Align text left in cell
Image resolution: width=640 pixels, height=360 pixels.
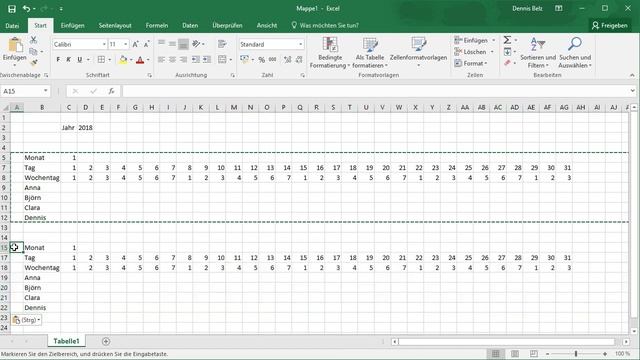(x=162, y=60)
